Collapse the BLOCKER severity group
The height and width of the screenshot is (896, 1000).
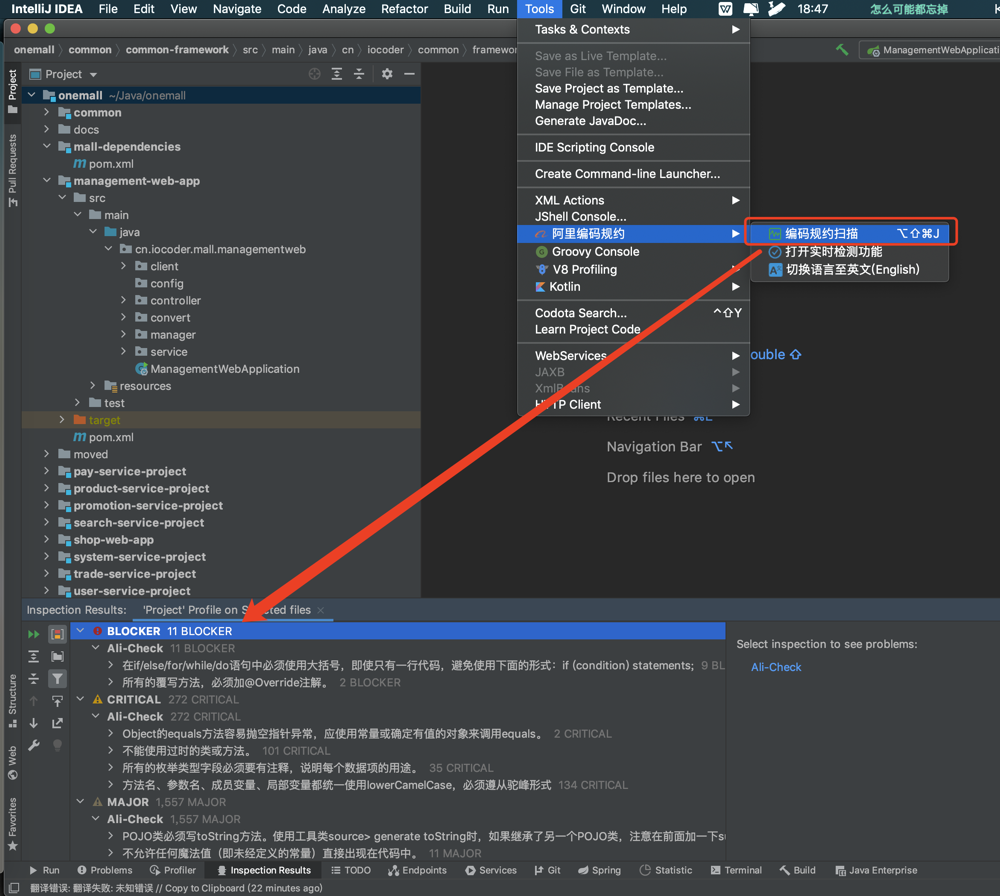(x=80, y=631)
